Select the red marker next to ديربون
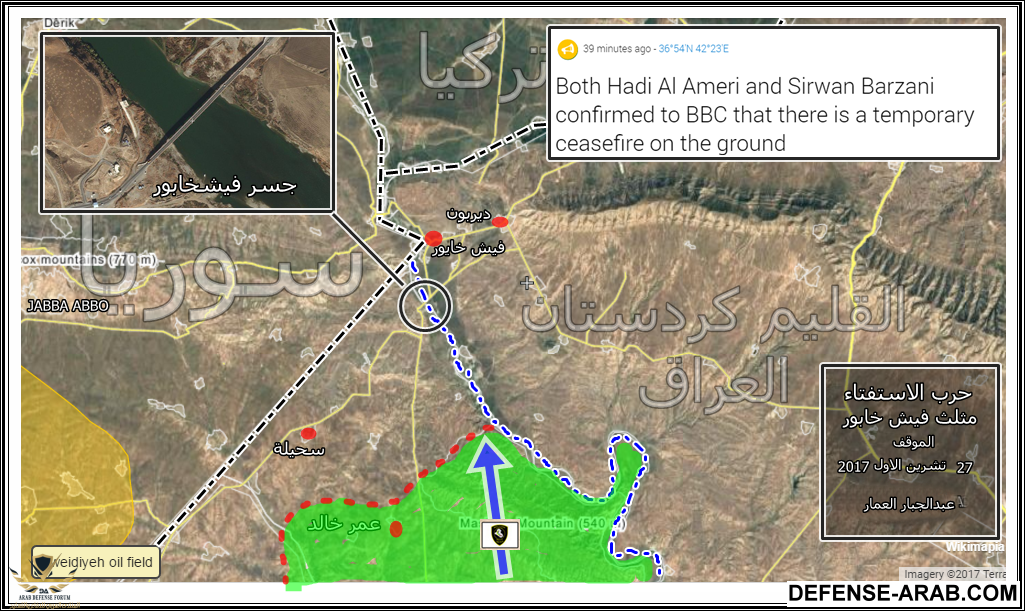This screenshot has height=611, width=1025. click(x=500, y=221)
